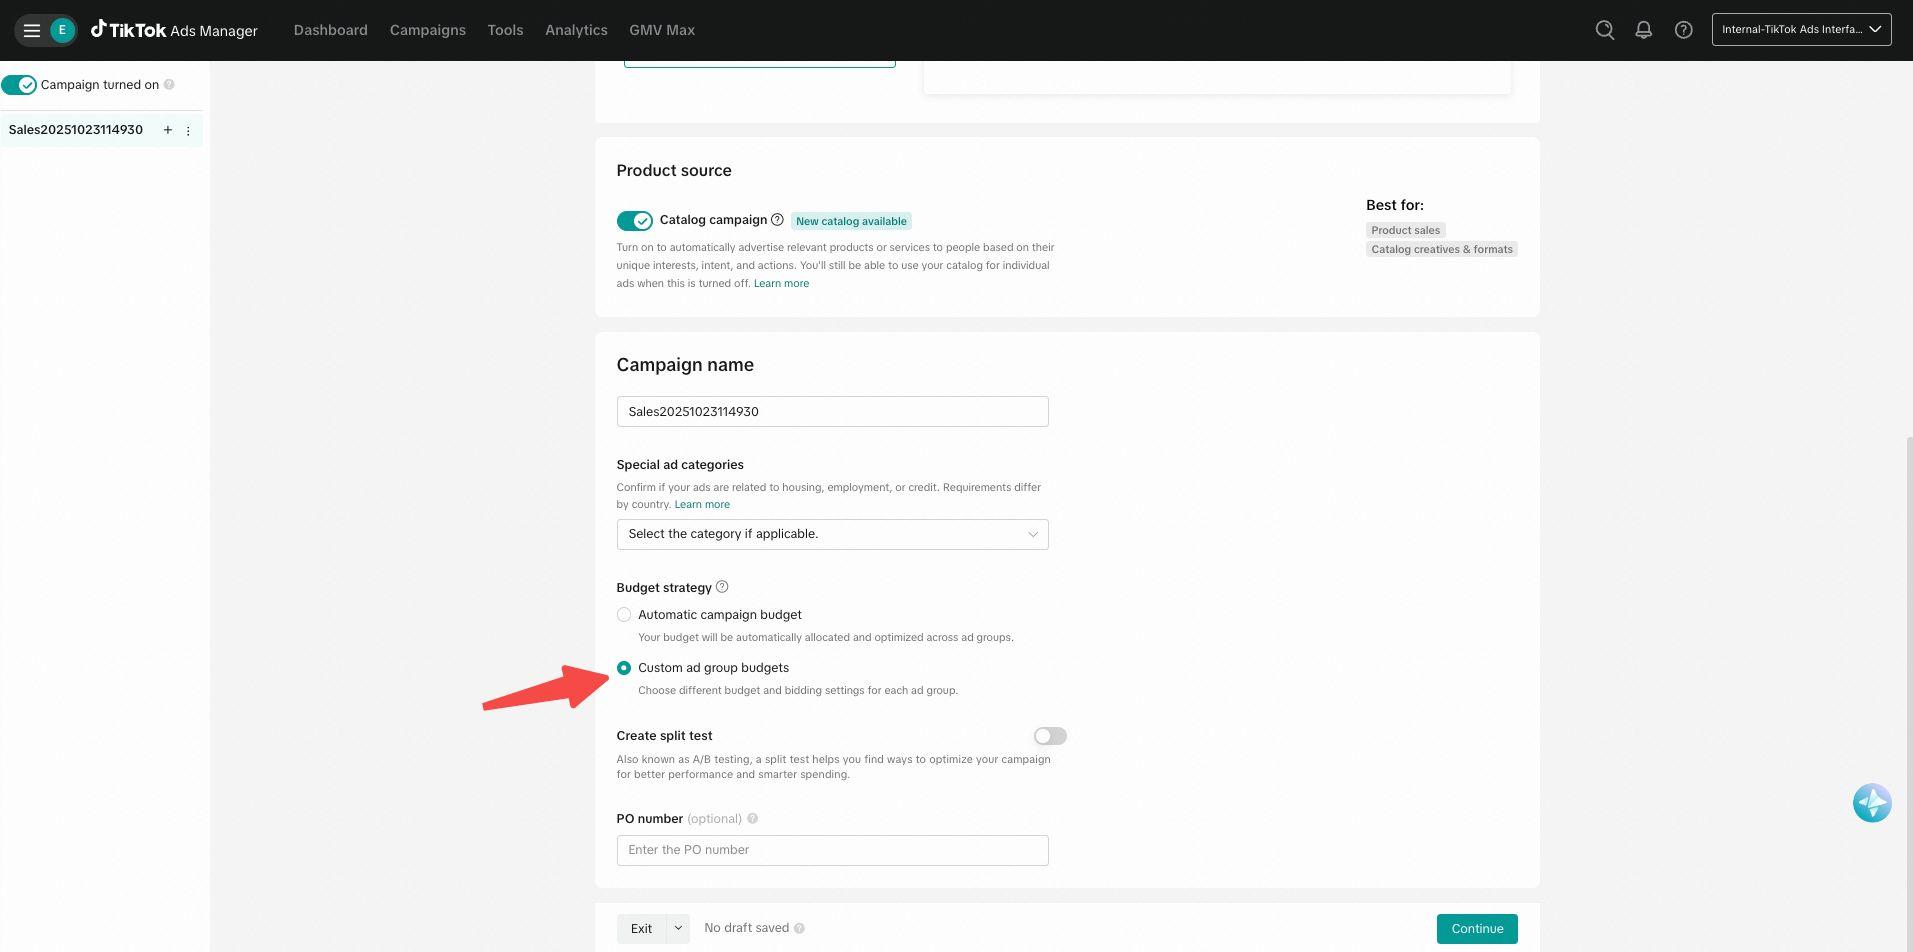This screenshot has width=1913, height=952.
Task: Turn off the Campaign turned on toggle
Action: pos(19,85)
